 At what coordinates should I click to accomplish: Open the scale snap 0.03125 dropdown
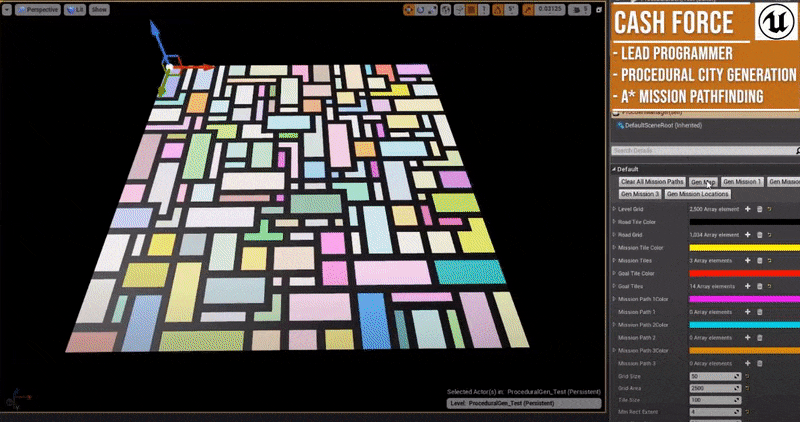pyautogui.click(x=550, y=10)
